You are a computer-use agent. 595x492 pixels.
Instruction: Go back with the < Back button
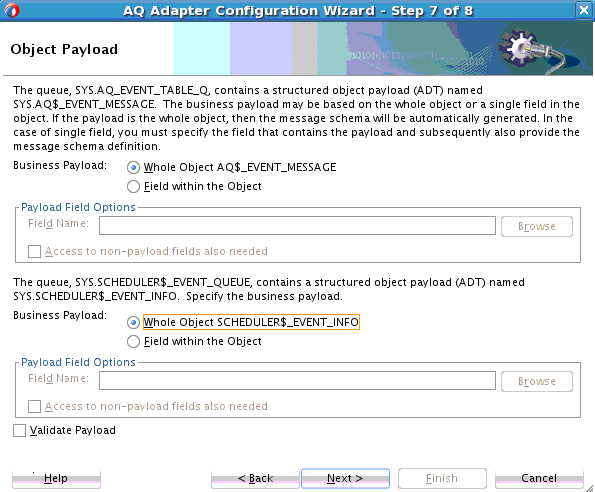[255, 478]
